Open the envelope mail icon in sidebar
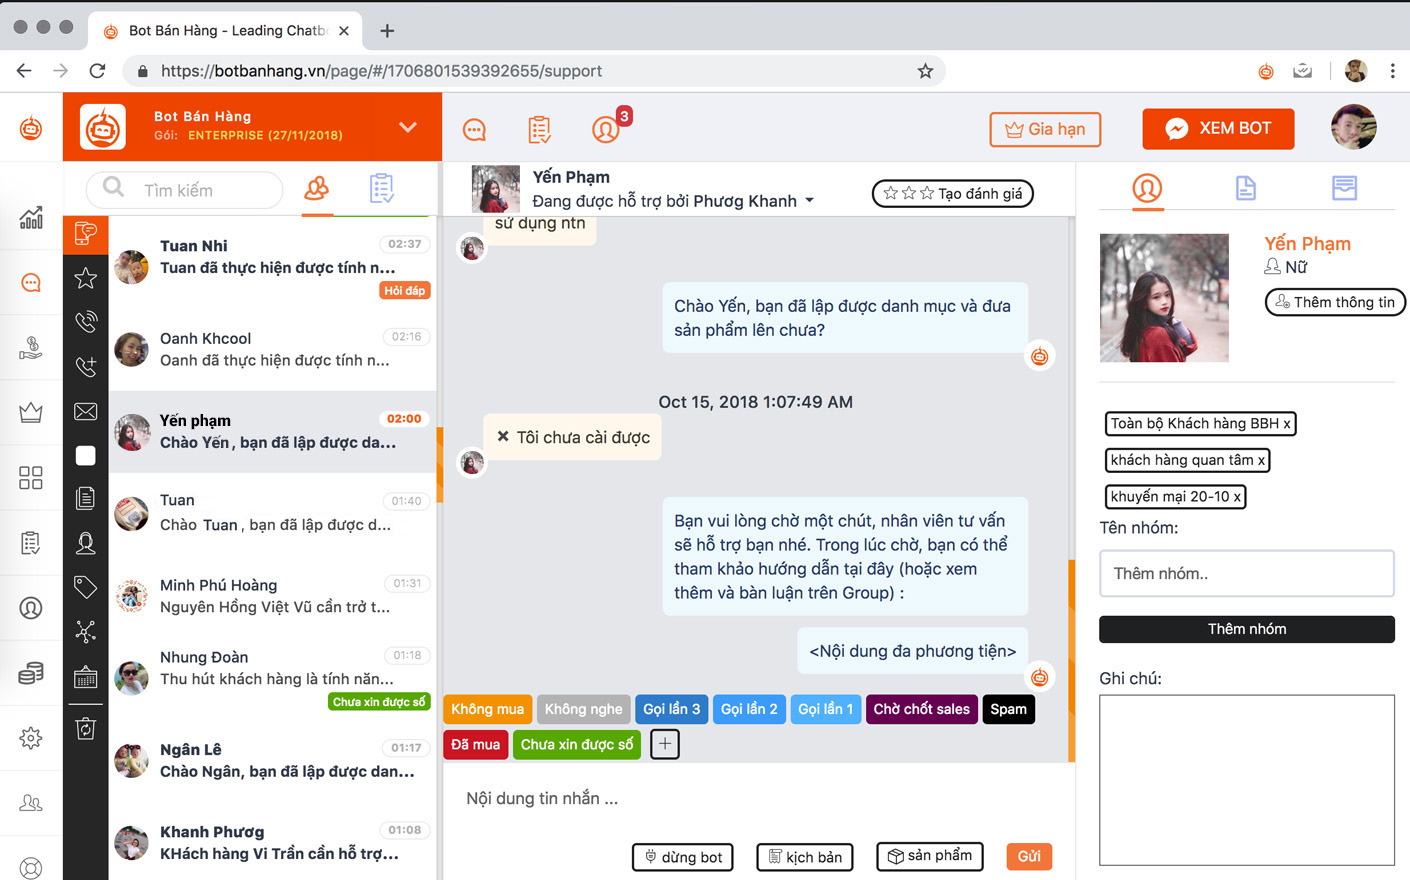Image resolution: width=1410 pixels, height=880 pixels. point(86,411)
